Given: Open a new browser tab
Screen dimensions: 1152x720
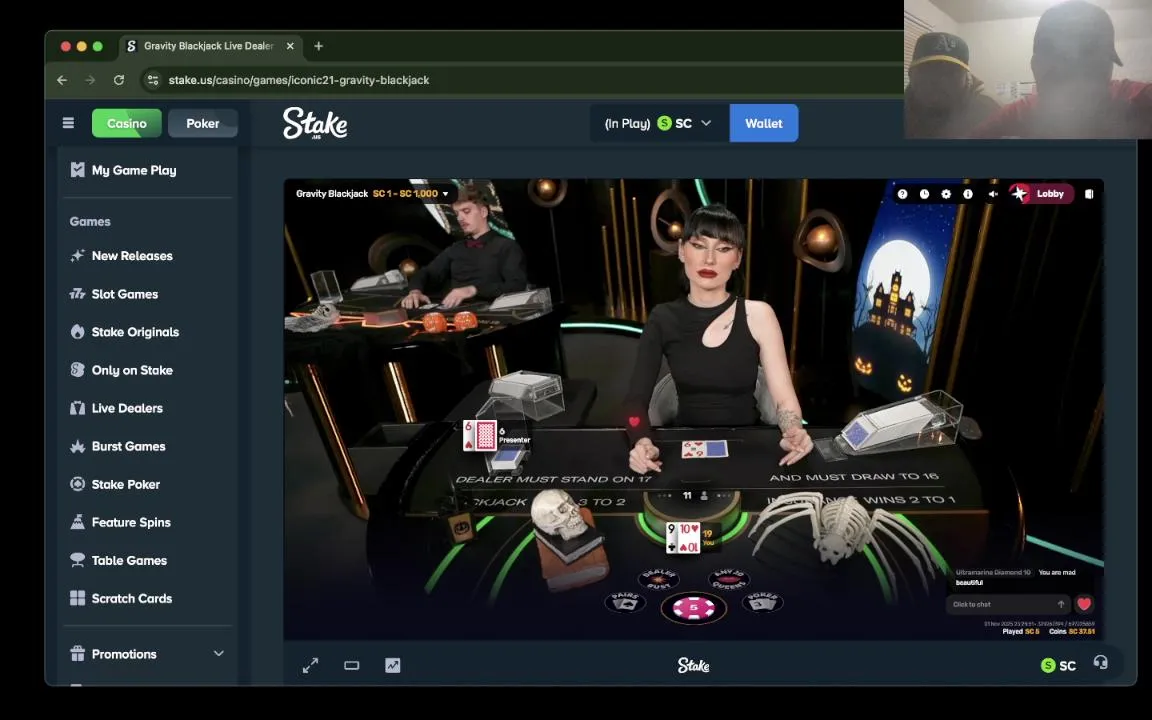Looking at the screenshot, I should tap(318, 46).
